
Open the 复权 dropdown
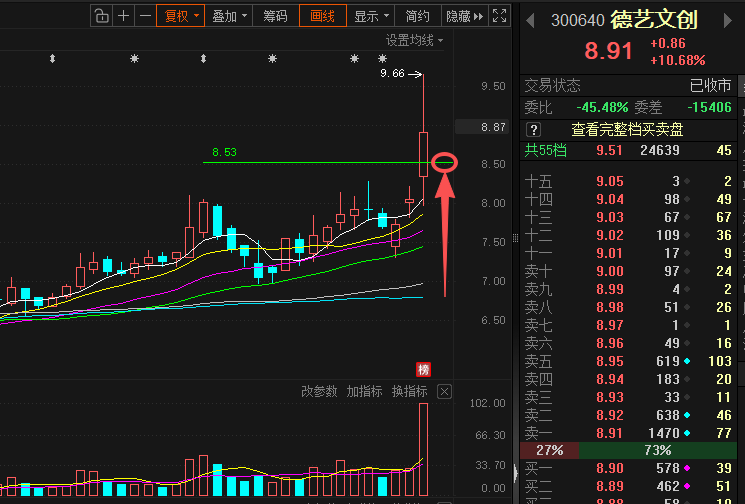181,16
